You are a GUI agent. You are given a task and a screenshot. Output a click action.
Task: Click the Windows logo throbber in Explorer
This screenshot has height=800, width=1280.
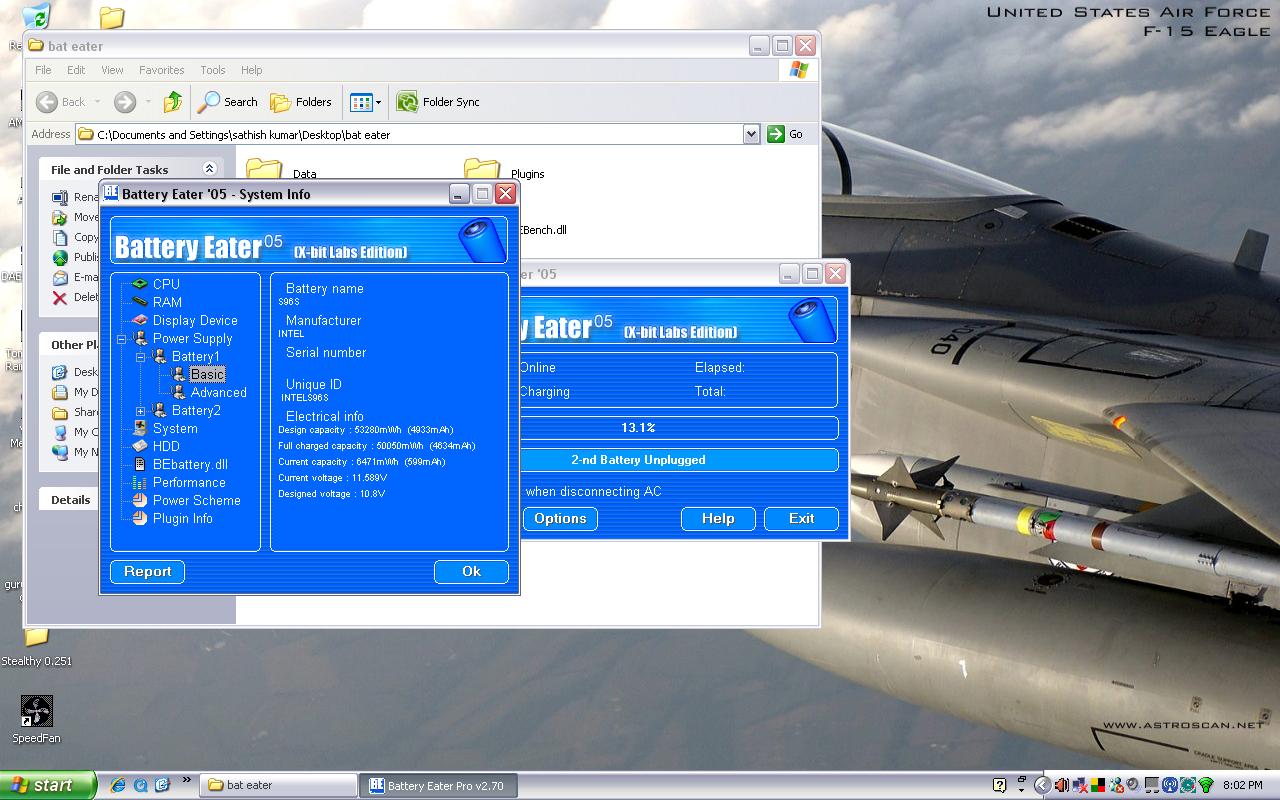coord(798,70)
